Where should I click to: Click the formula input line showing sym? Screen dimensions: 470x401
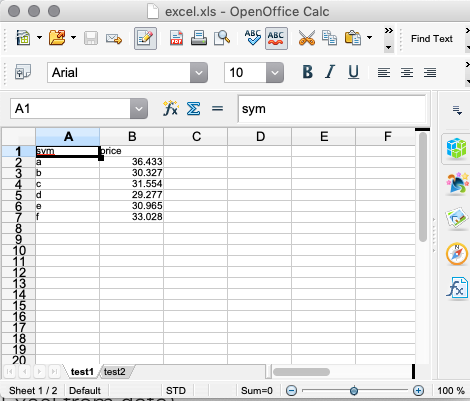332,109
